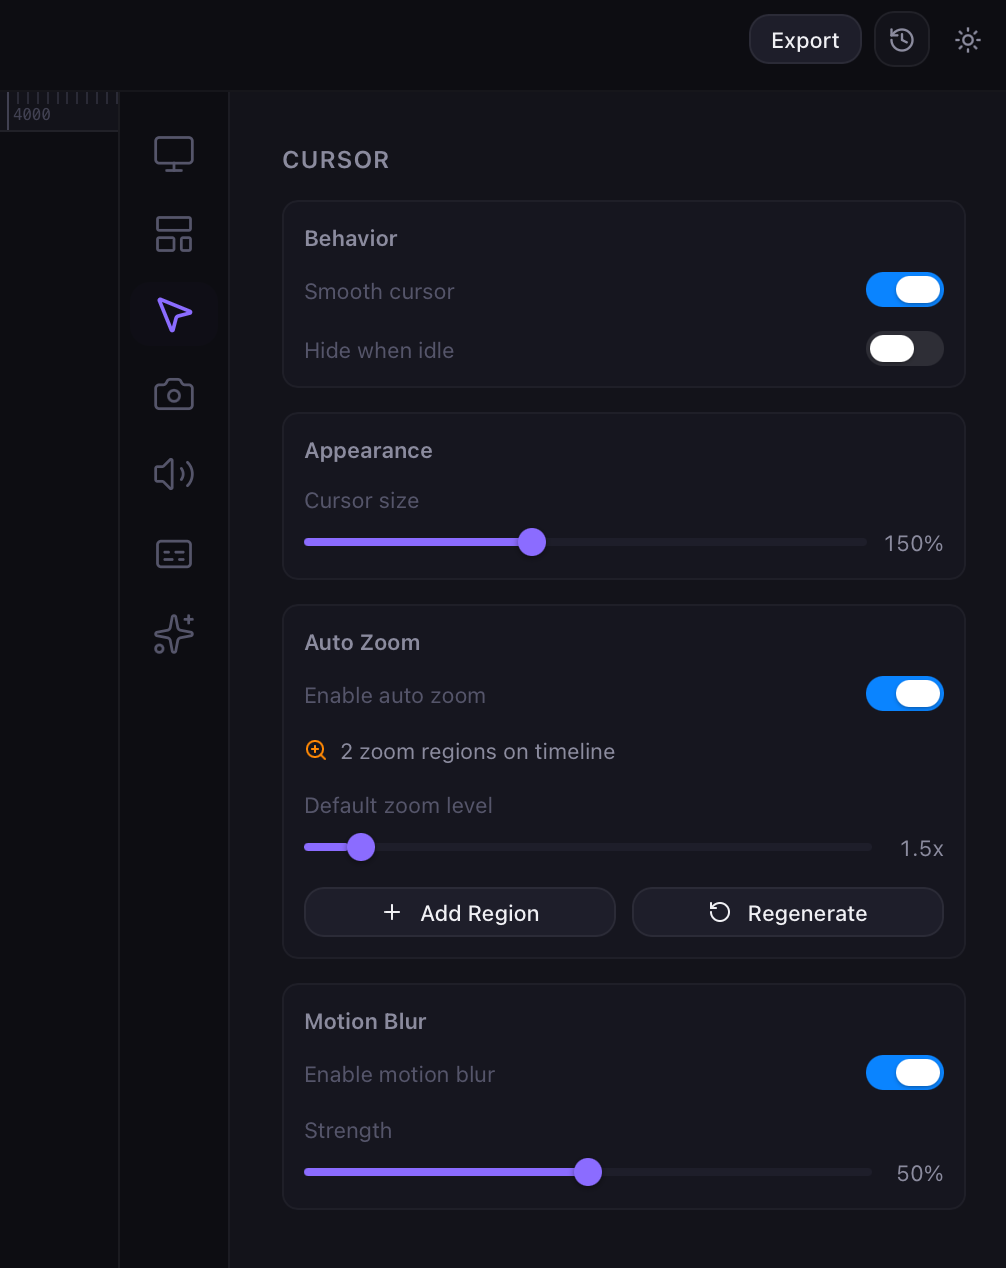
Task: Click the orange zoom regions magnifier icon
Action: (316, 750)
